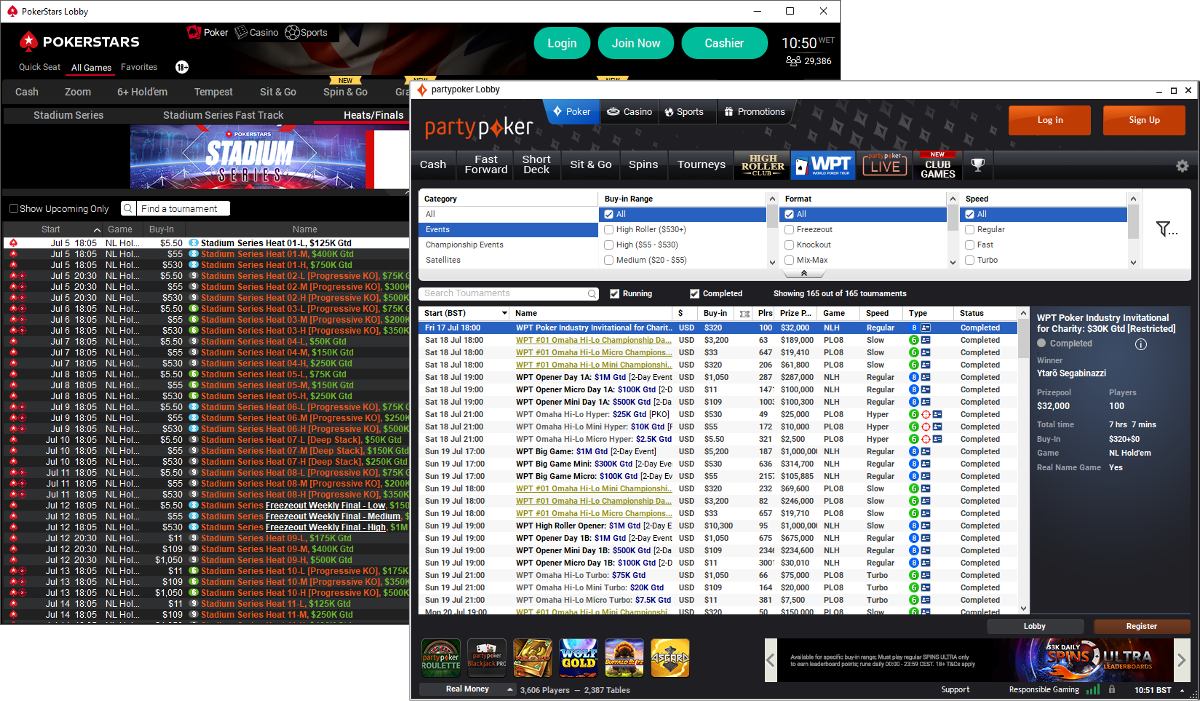Click Log In on partypoker
This screenshot has width=1200, height=701.
click(1050, 120)
